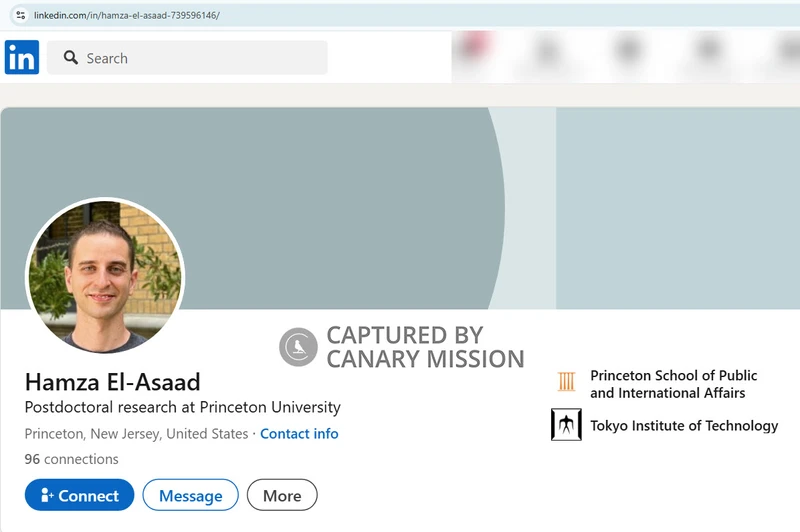Click the profile banner background image

(x=400, y=208)
